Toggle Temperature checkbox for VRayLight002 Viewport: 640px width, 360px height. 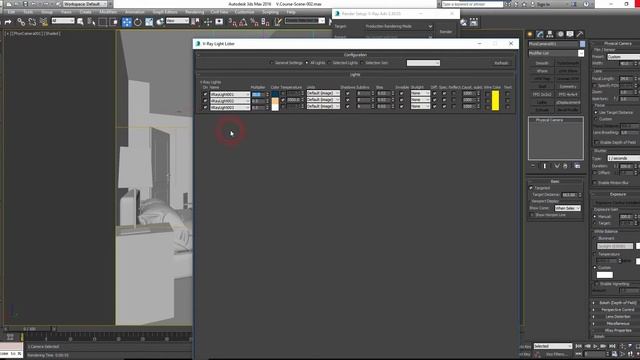(282, 100)
